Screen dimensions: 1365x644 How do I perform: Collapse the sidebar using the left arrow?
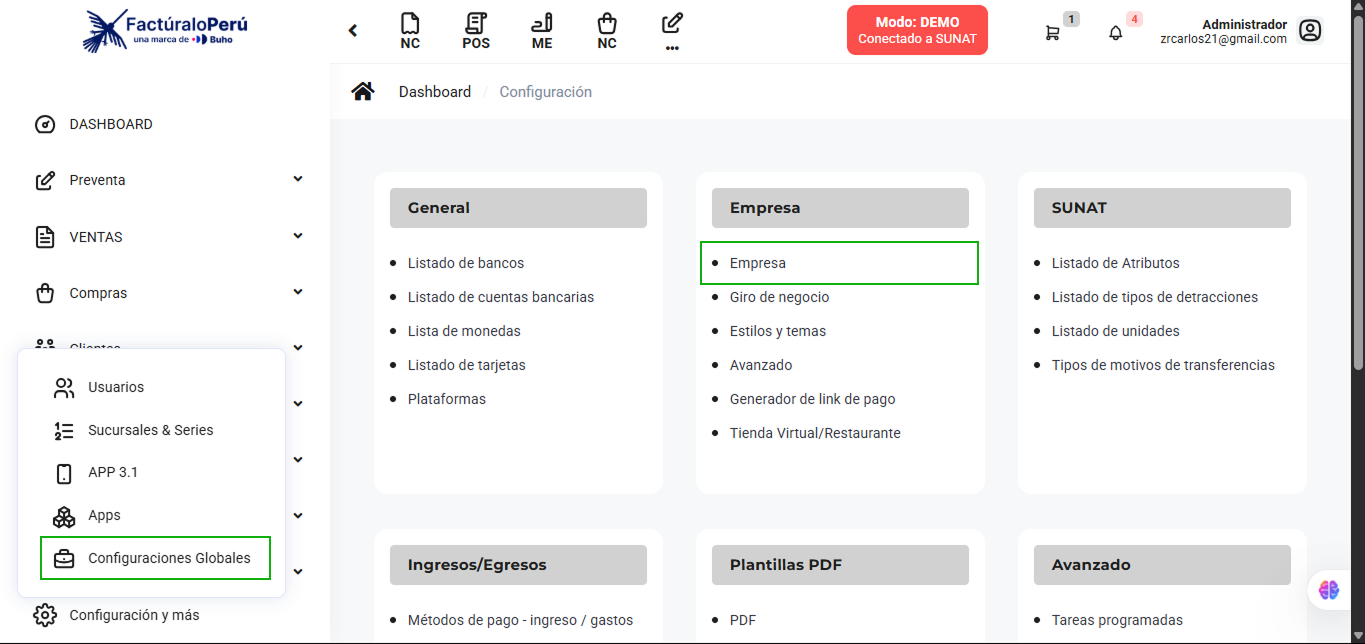coord(352,30)
